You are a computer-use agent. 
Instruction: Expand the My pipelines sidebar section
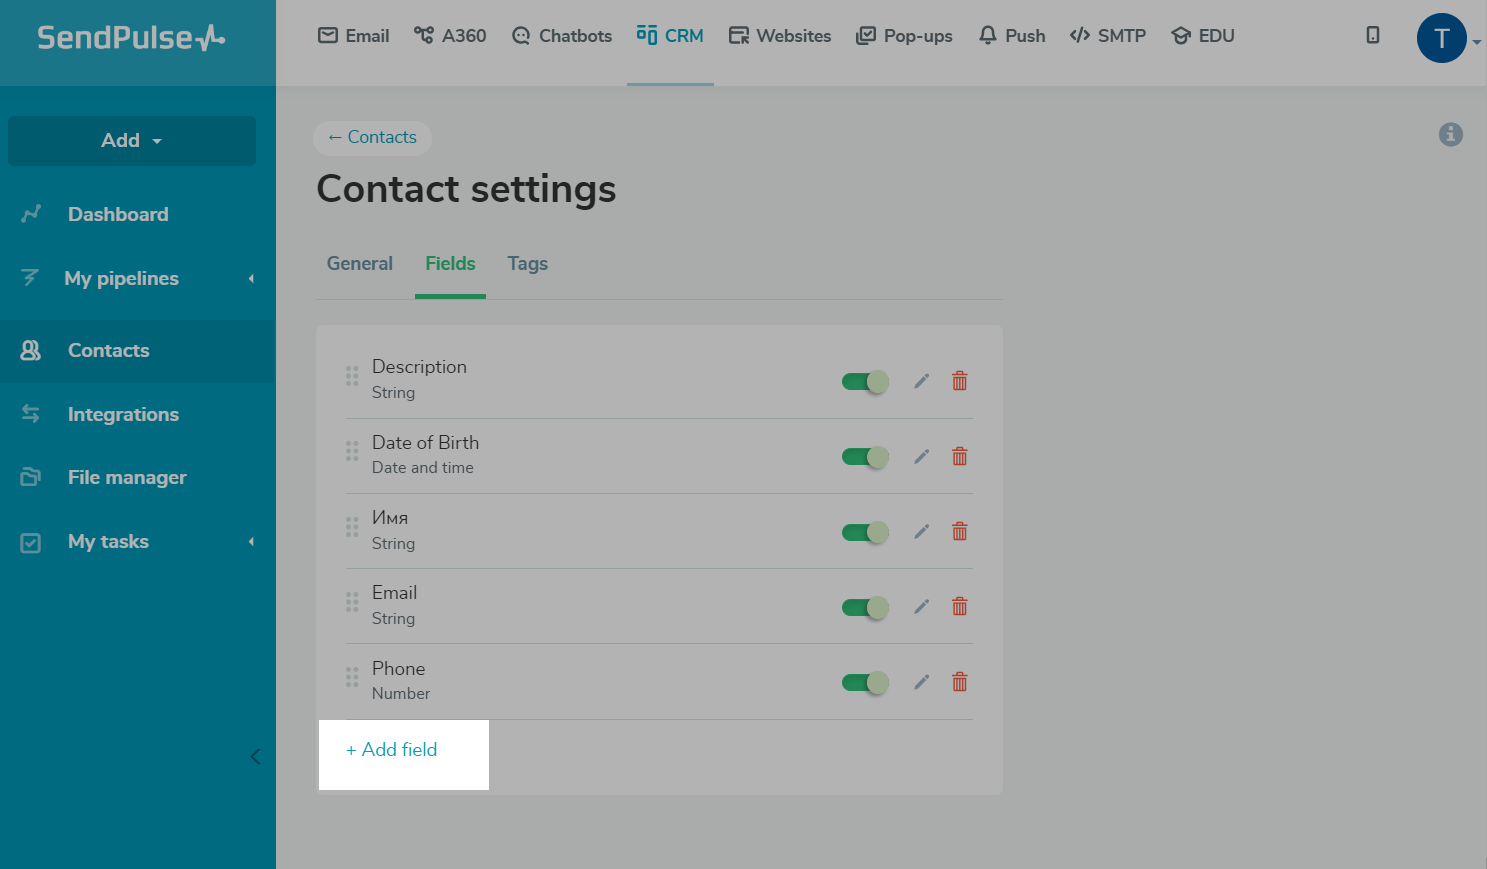click(137, 279)
